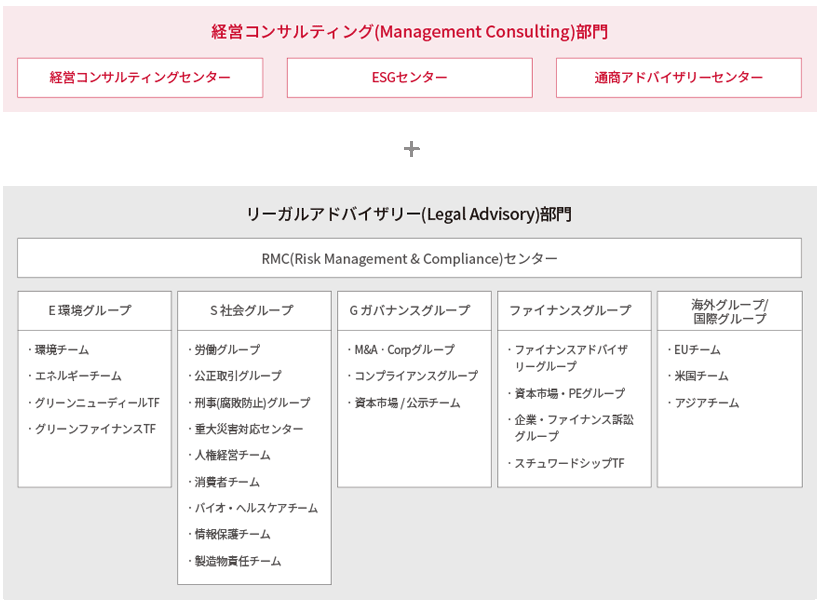Open the バイオ・ヘルスケアチーム entry
The height and width of the screenshot is (610, 820).
coord(256,508)
